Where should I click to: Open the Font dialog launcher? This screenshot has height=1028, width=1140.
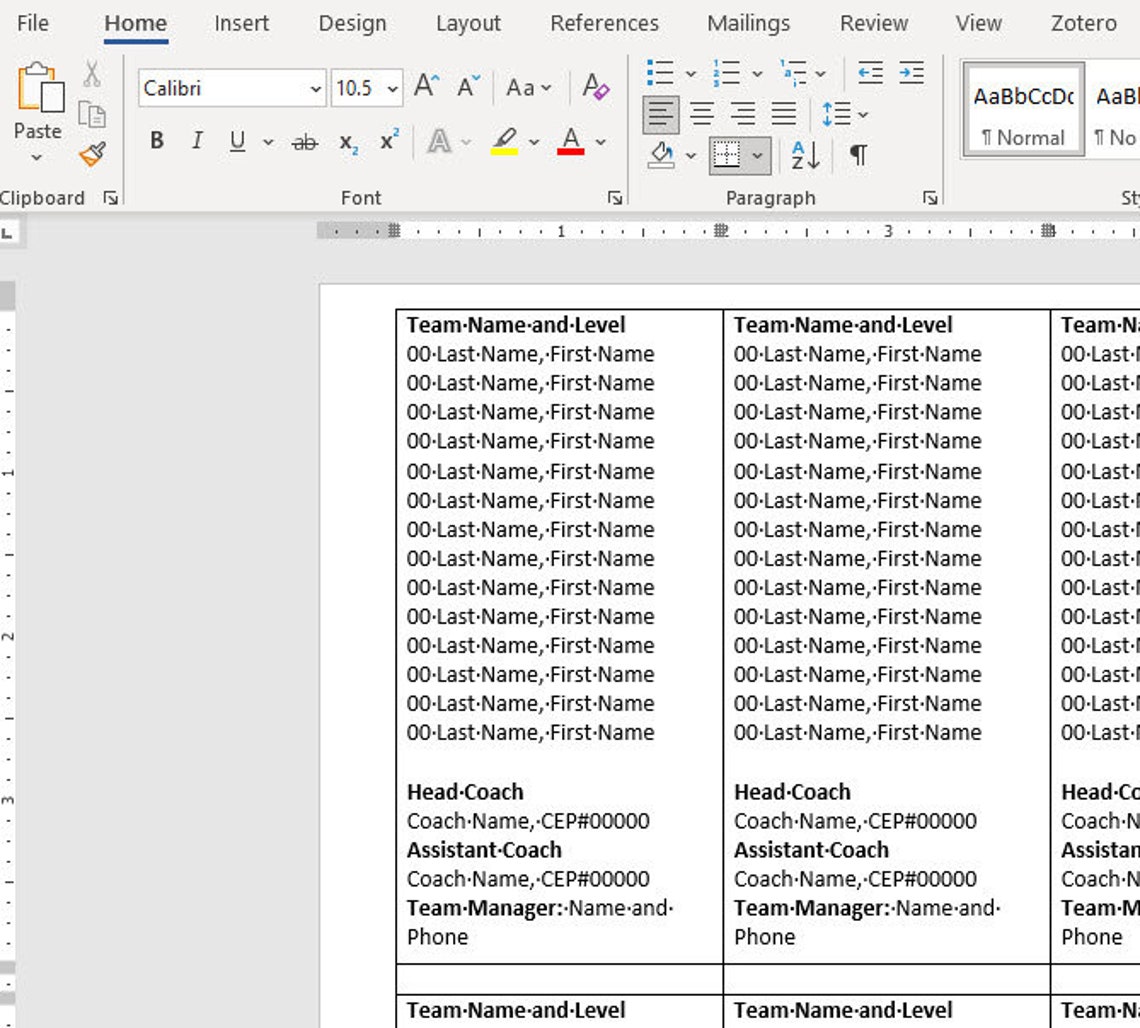[614, 198]
